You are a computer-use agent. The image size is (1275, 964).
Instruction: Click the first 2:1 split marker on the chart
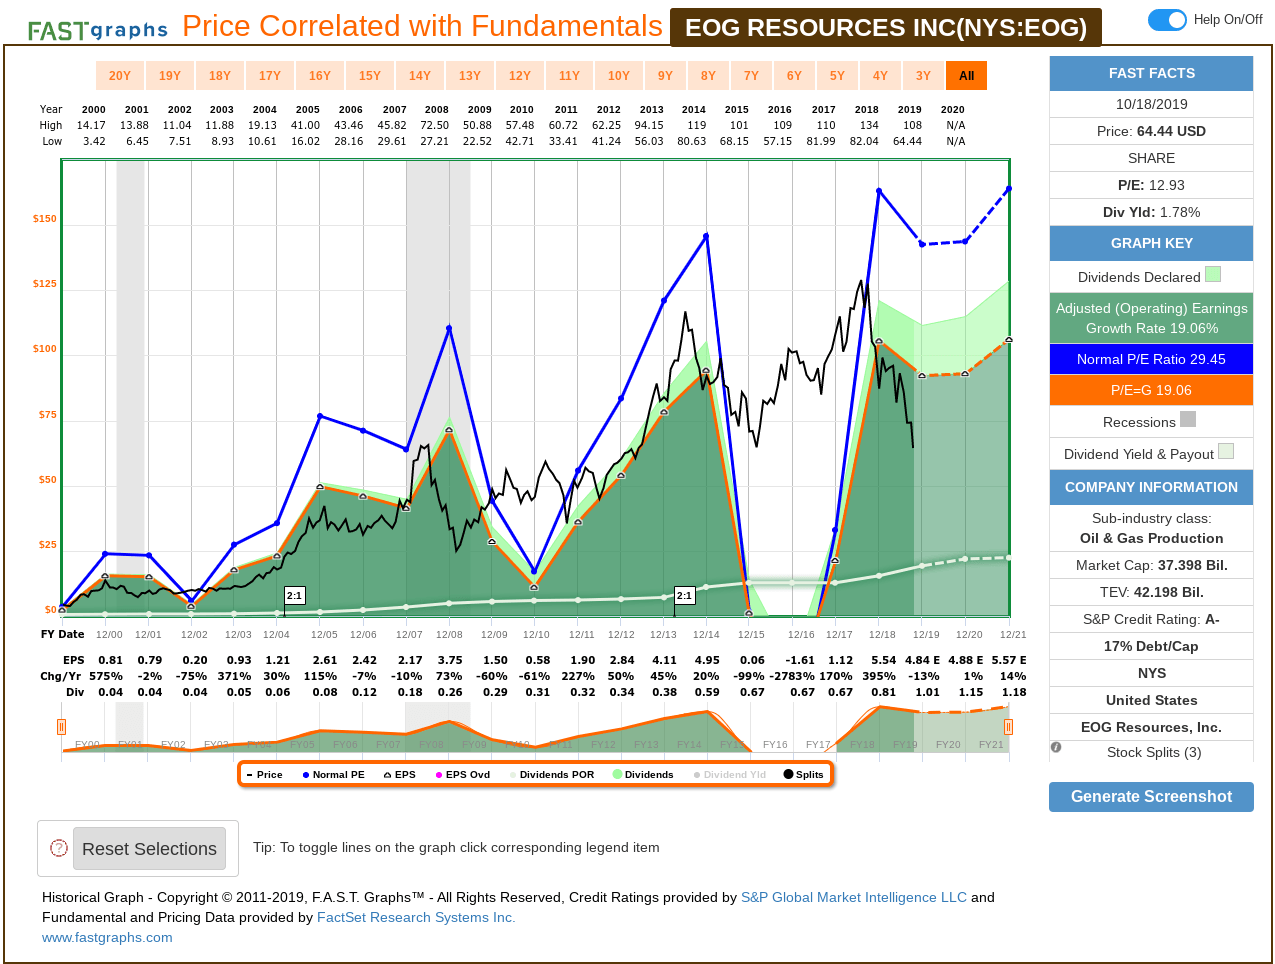(294, 595)
